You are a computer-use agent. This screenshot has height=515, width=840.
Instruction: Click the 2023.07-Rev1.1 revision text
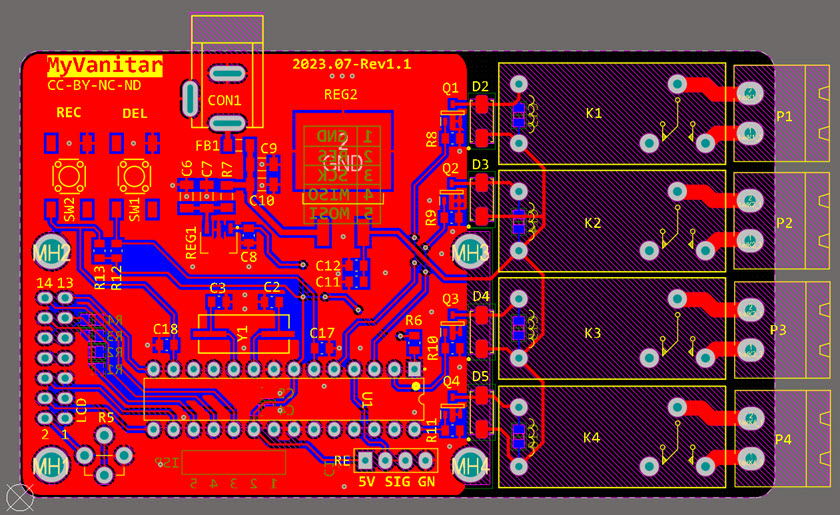(x=351, y=64)
